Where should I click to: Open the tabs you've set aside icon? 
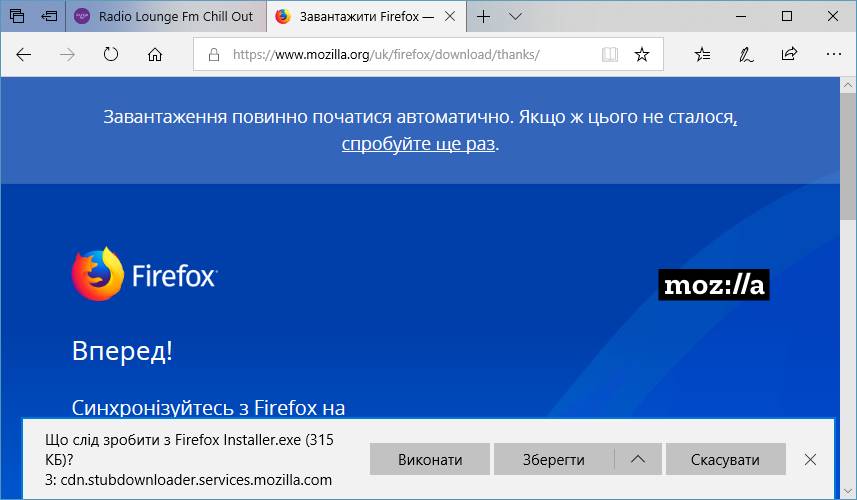click(x=17, y=16)
